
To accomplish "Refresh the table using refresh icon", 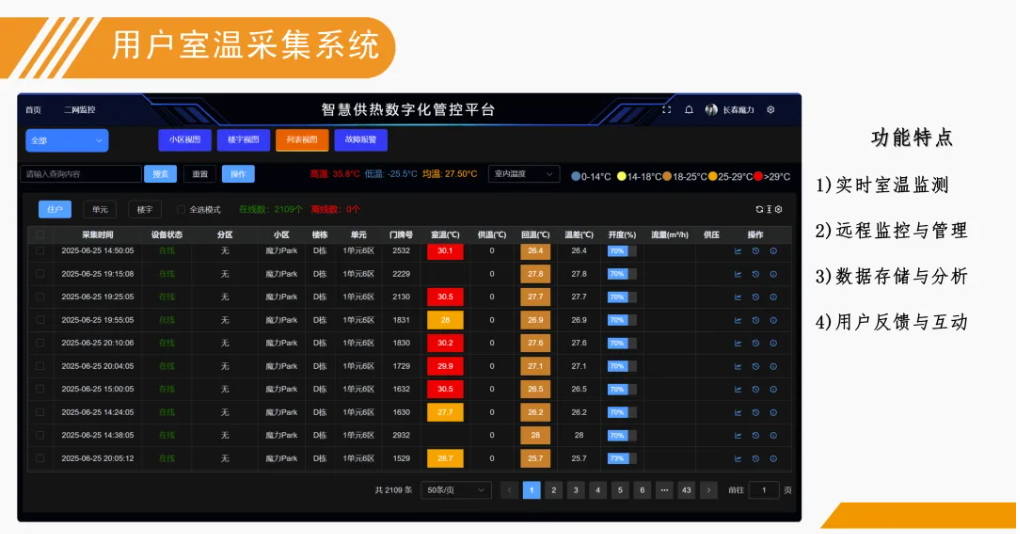I will [759, 209].
